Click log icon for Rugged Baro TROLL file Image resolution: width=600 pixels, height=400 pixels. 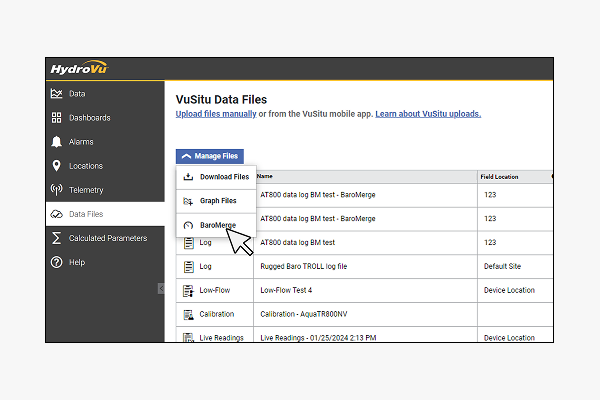(189, 266)
